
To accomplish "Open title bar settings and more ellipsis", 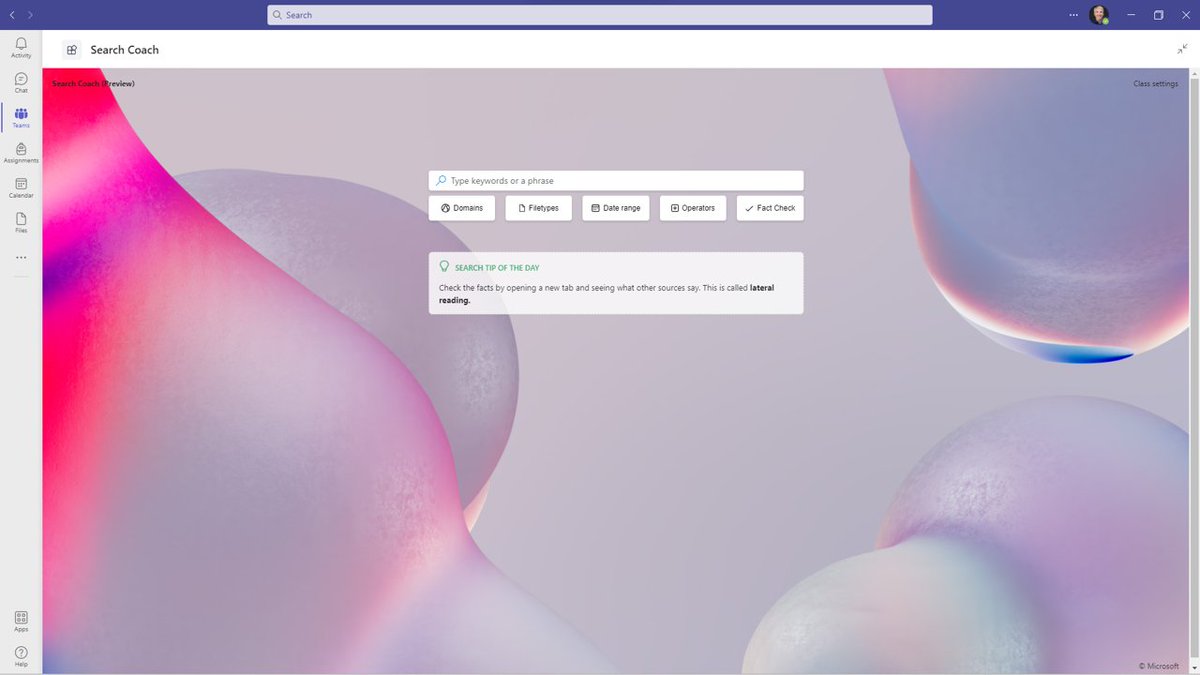I will (1074, 15).
